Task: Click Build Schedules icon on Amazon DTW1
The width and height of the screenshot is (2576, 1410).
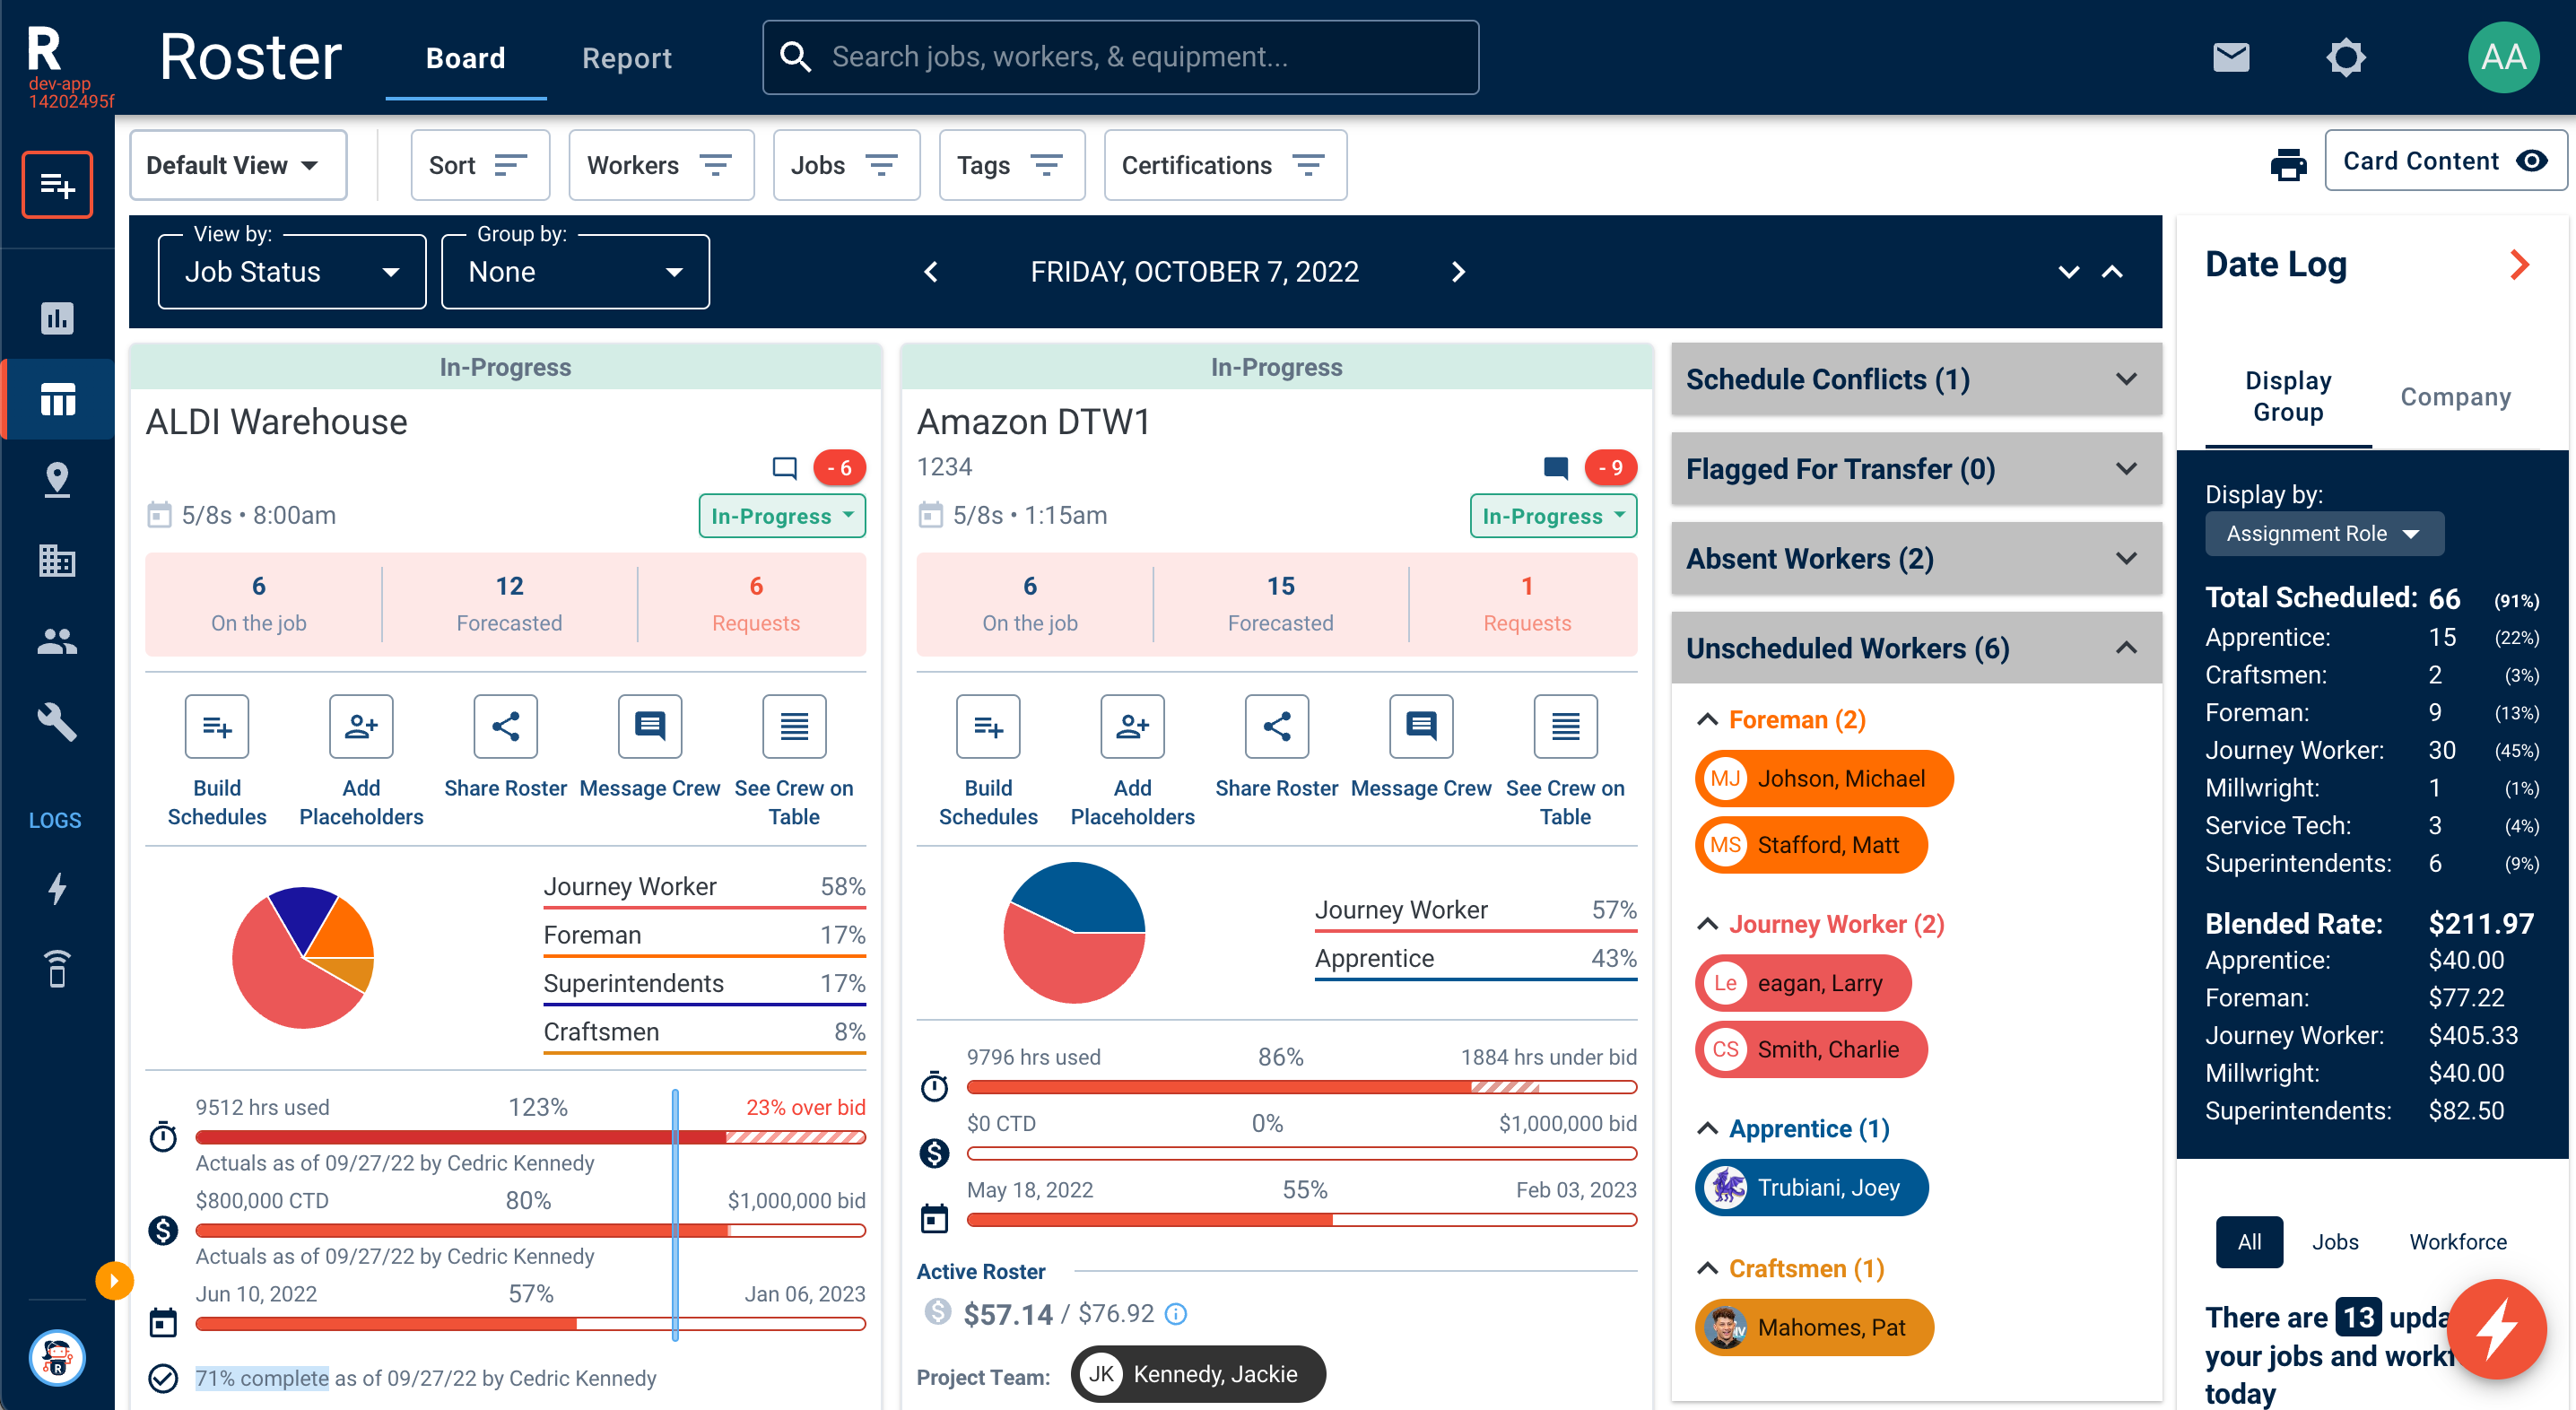Action: pyautogui.click(x=988, y=727)
